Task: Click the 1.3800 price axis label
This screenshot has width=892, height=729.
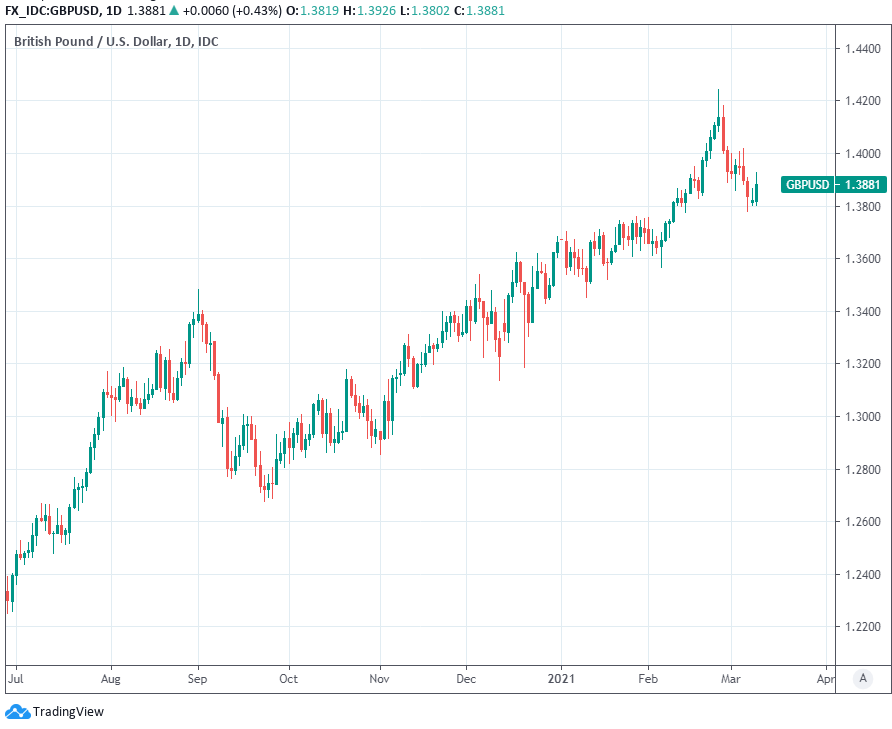Action: tap(862, 207)
